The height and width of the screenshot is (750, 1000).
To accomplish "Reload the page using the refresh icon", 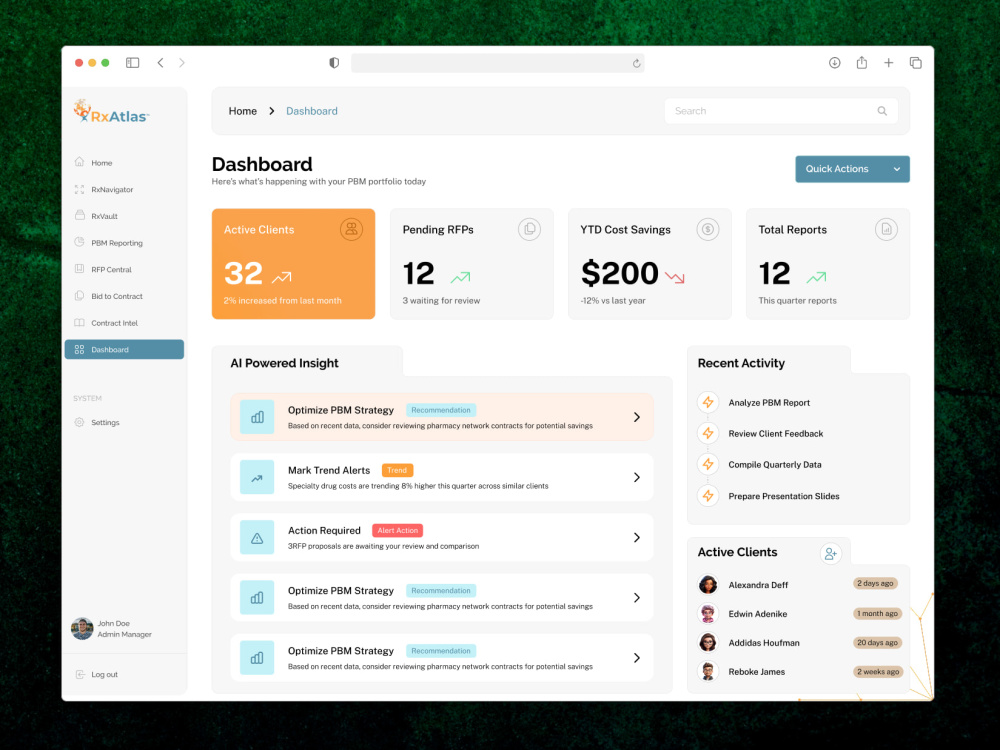I will coord(636,63).
